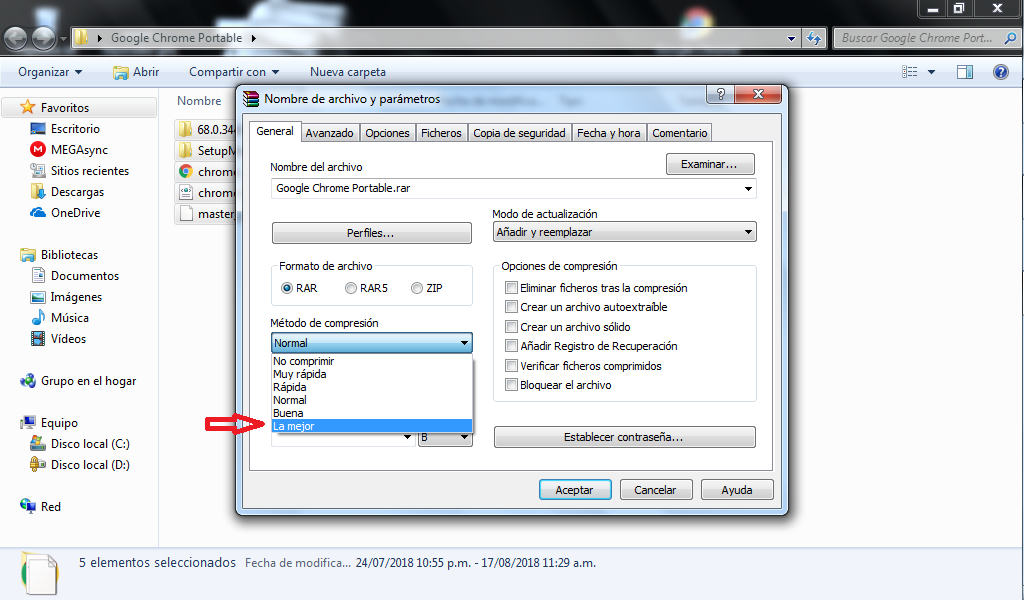The height and width of the screenshot is (600, 1024).
Task: Switch to Fecha y hora tab
Action: (609, 133)
